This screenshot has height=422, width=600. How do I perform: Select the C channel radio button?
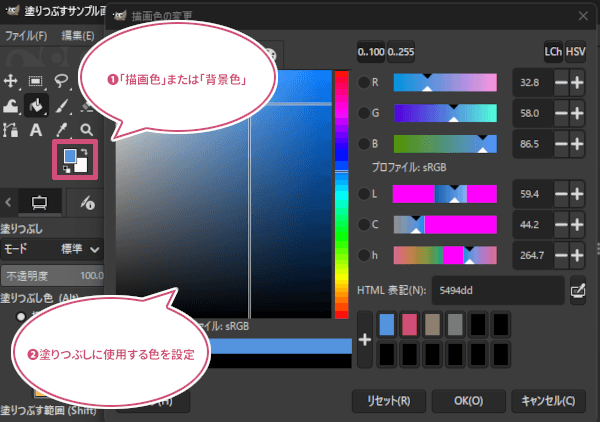coord(364,224)
